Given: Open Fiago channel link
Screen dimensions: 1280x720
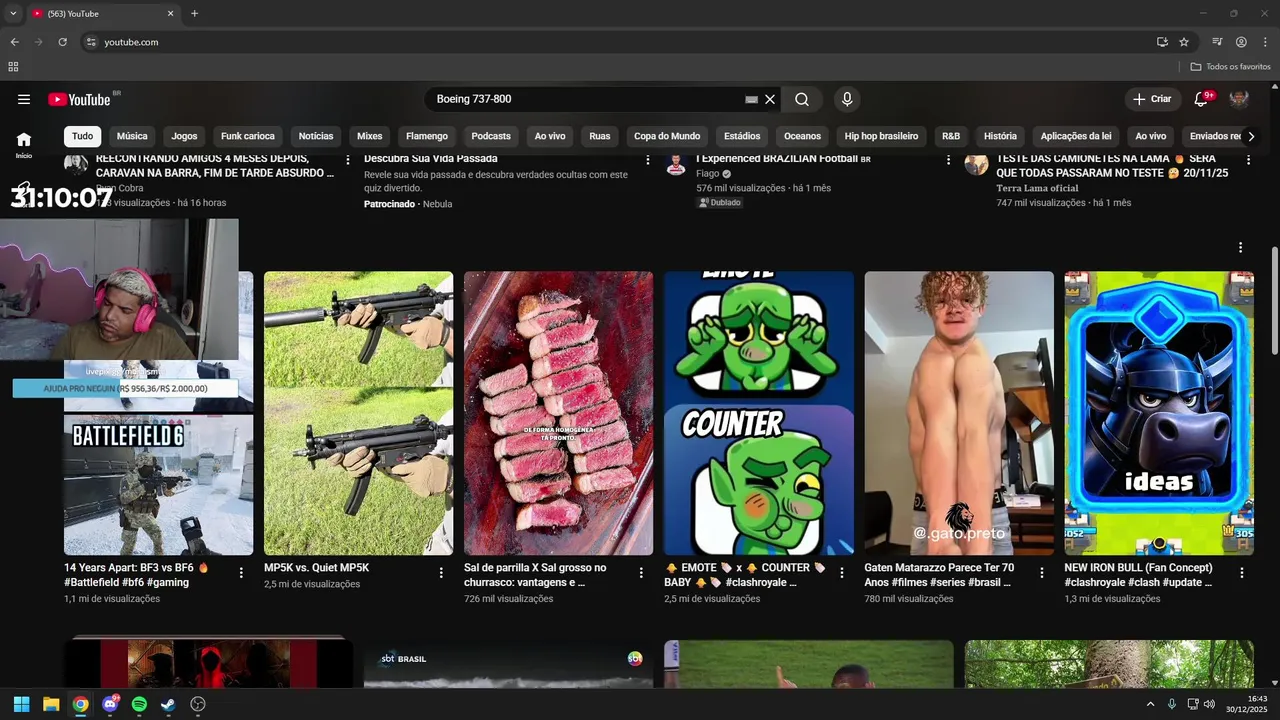Looking at the screenshot, I should tap(708, 173).
